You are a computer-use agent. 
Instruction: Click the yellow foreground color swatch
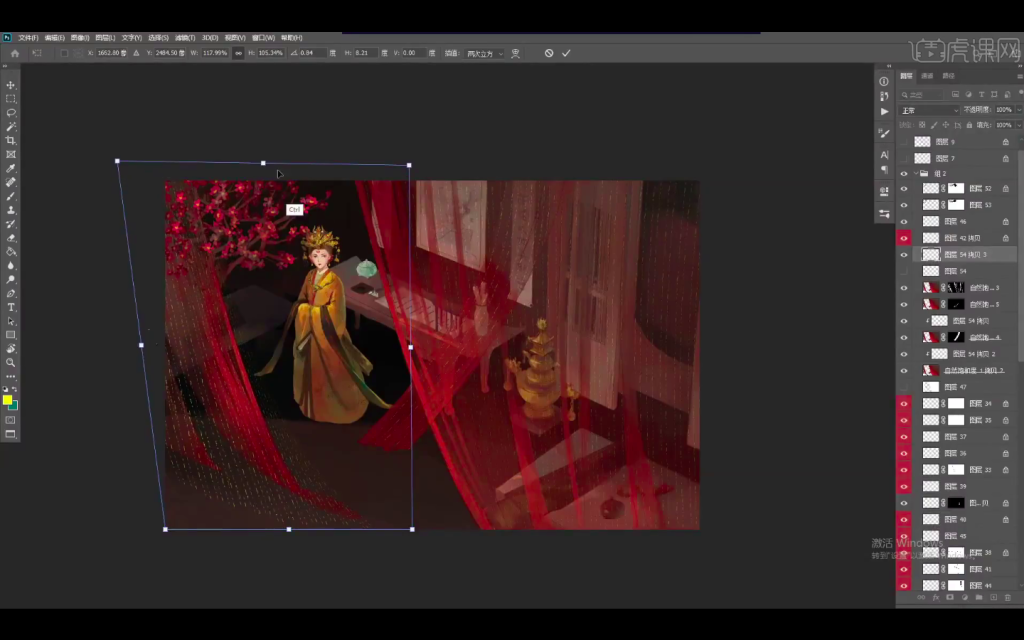pos(8,400)
